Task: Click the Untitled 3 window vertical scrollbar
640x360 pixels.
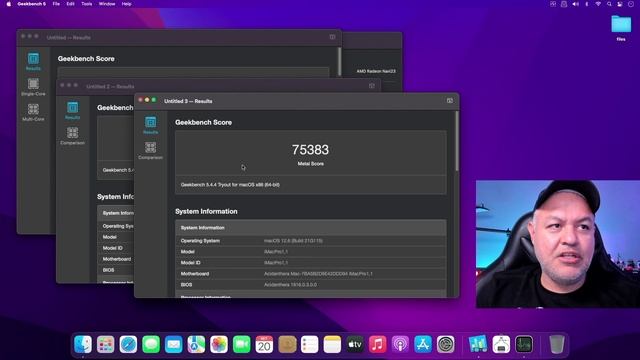Action: click(x=457, y=141)
